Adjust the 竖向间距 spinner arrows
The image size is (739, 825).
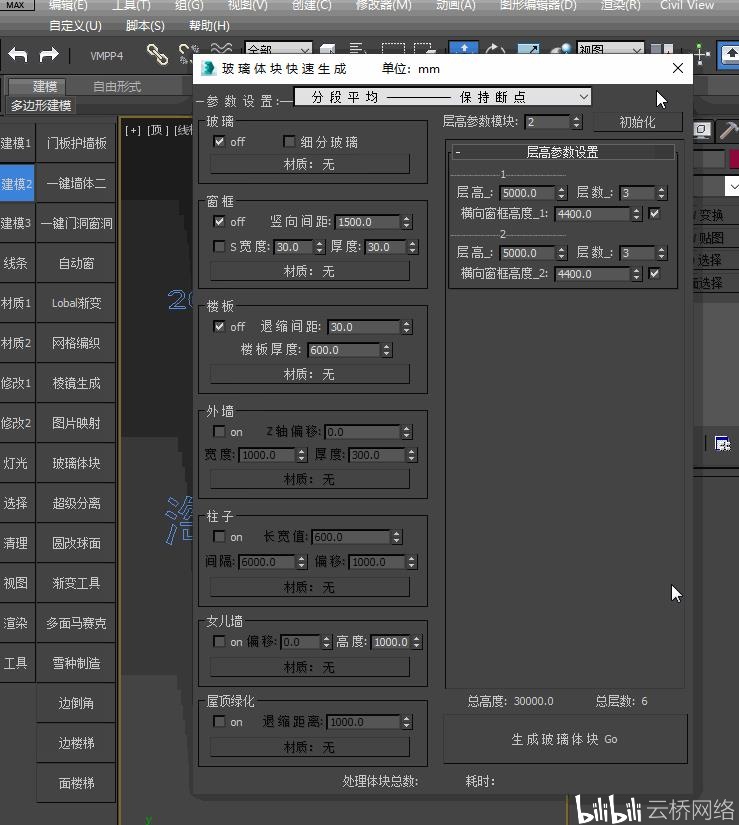tap(406, 222)
